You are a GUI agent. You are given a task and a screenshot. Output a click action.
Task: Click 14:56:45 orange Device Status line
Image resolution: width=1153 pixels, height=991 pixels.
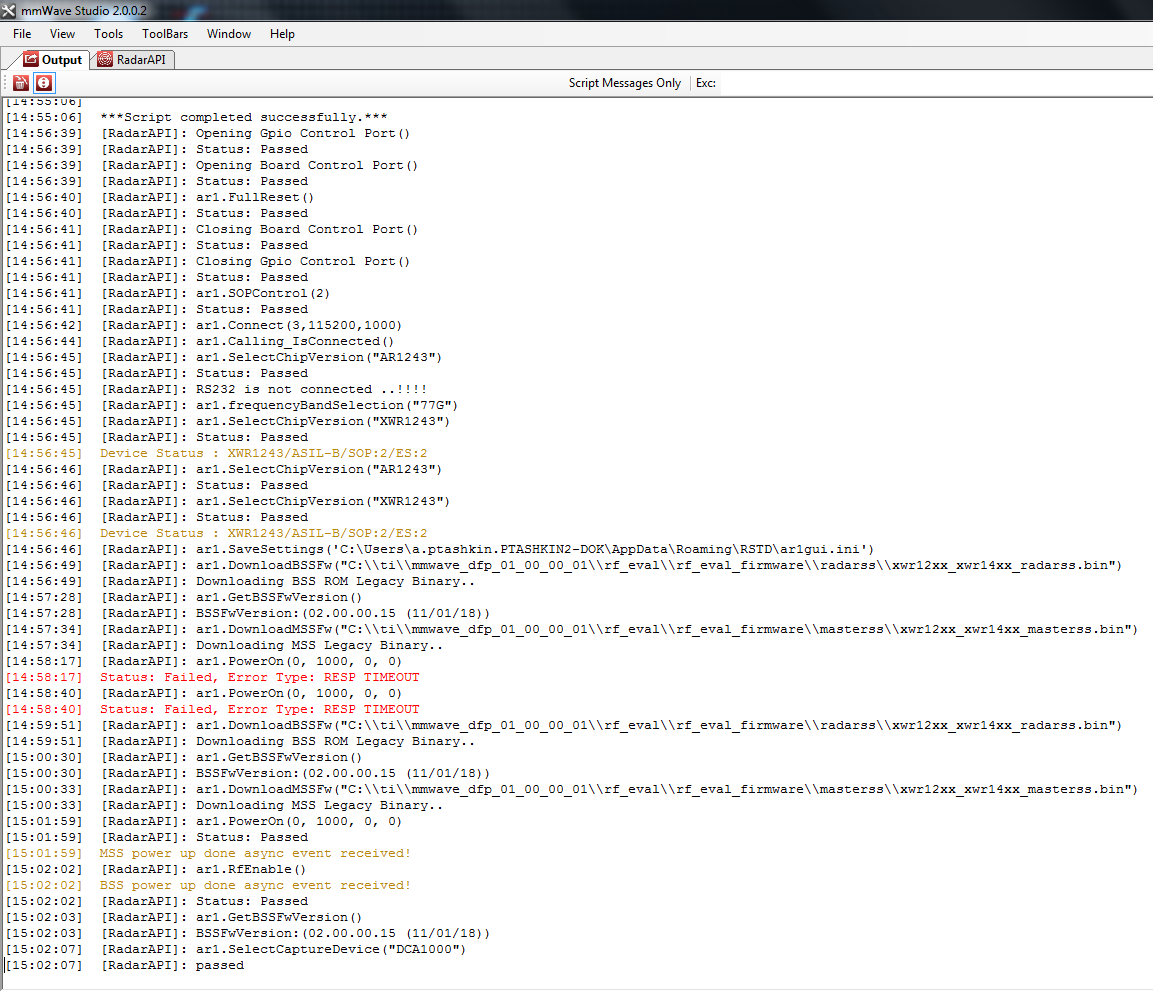pyautogui.click(x=216, y=454)
